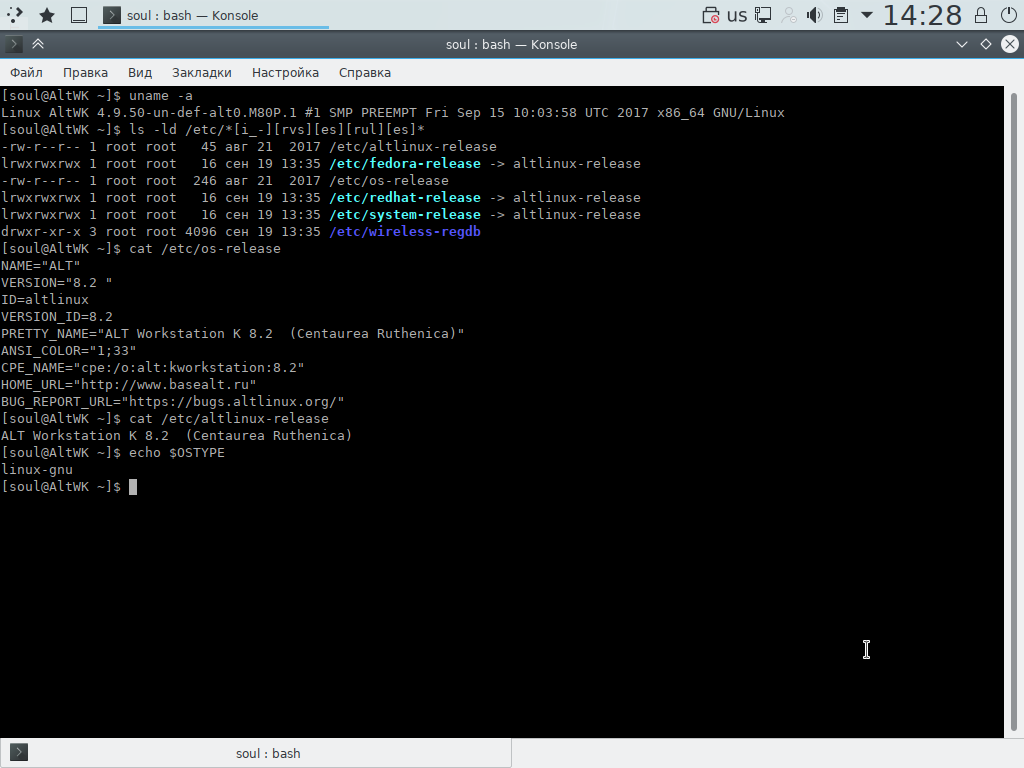Click the terminal icon on the bottom tab
The image size is (1024, 768).
pos(19,752)
